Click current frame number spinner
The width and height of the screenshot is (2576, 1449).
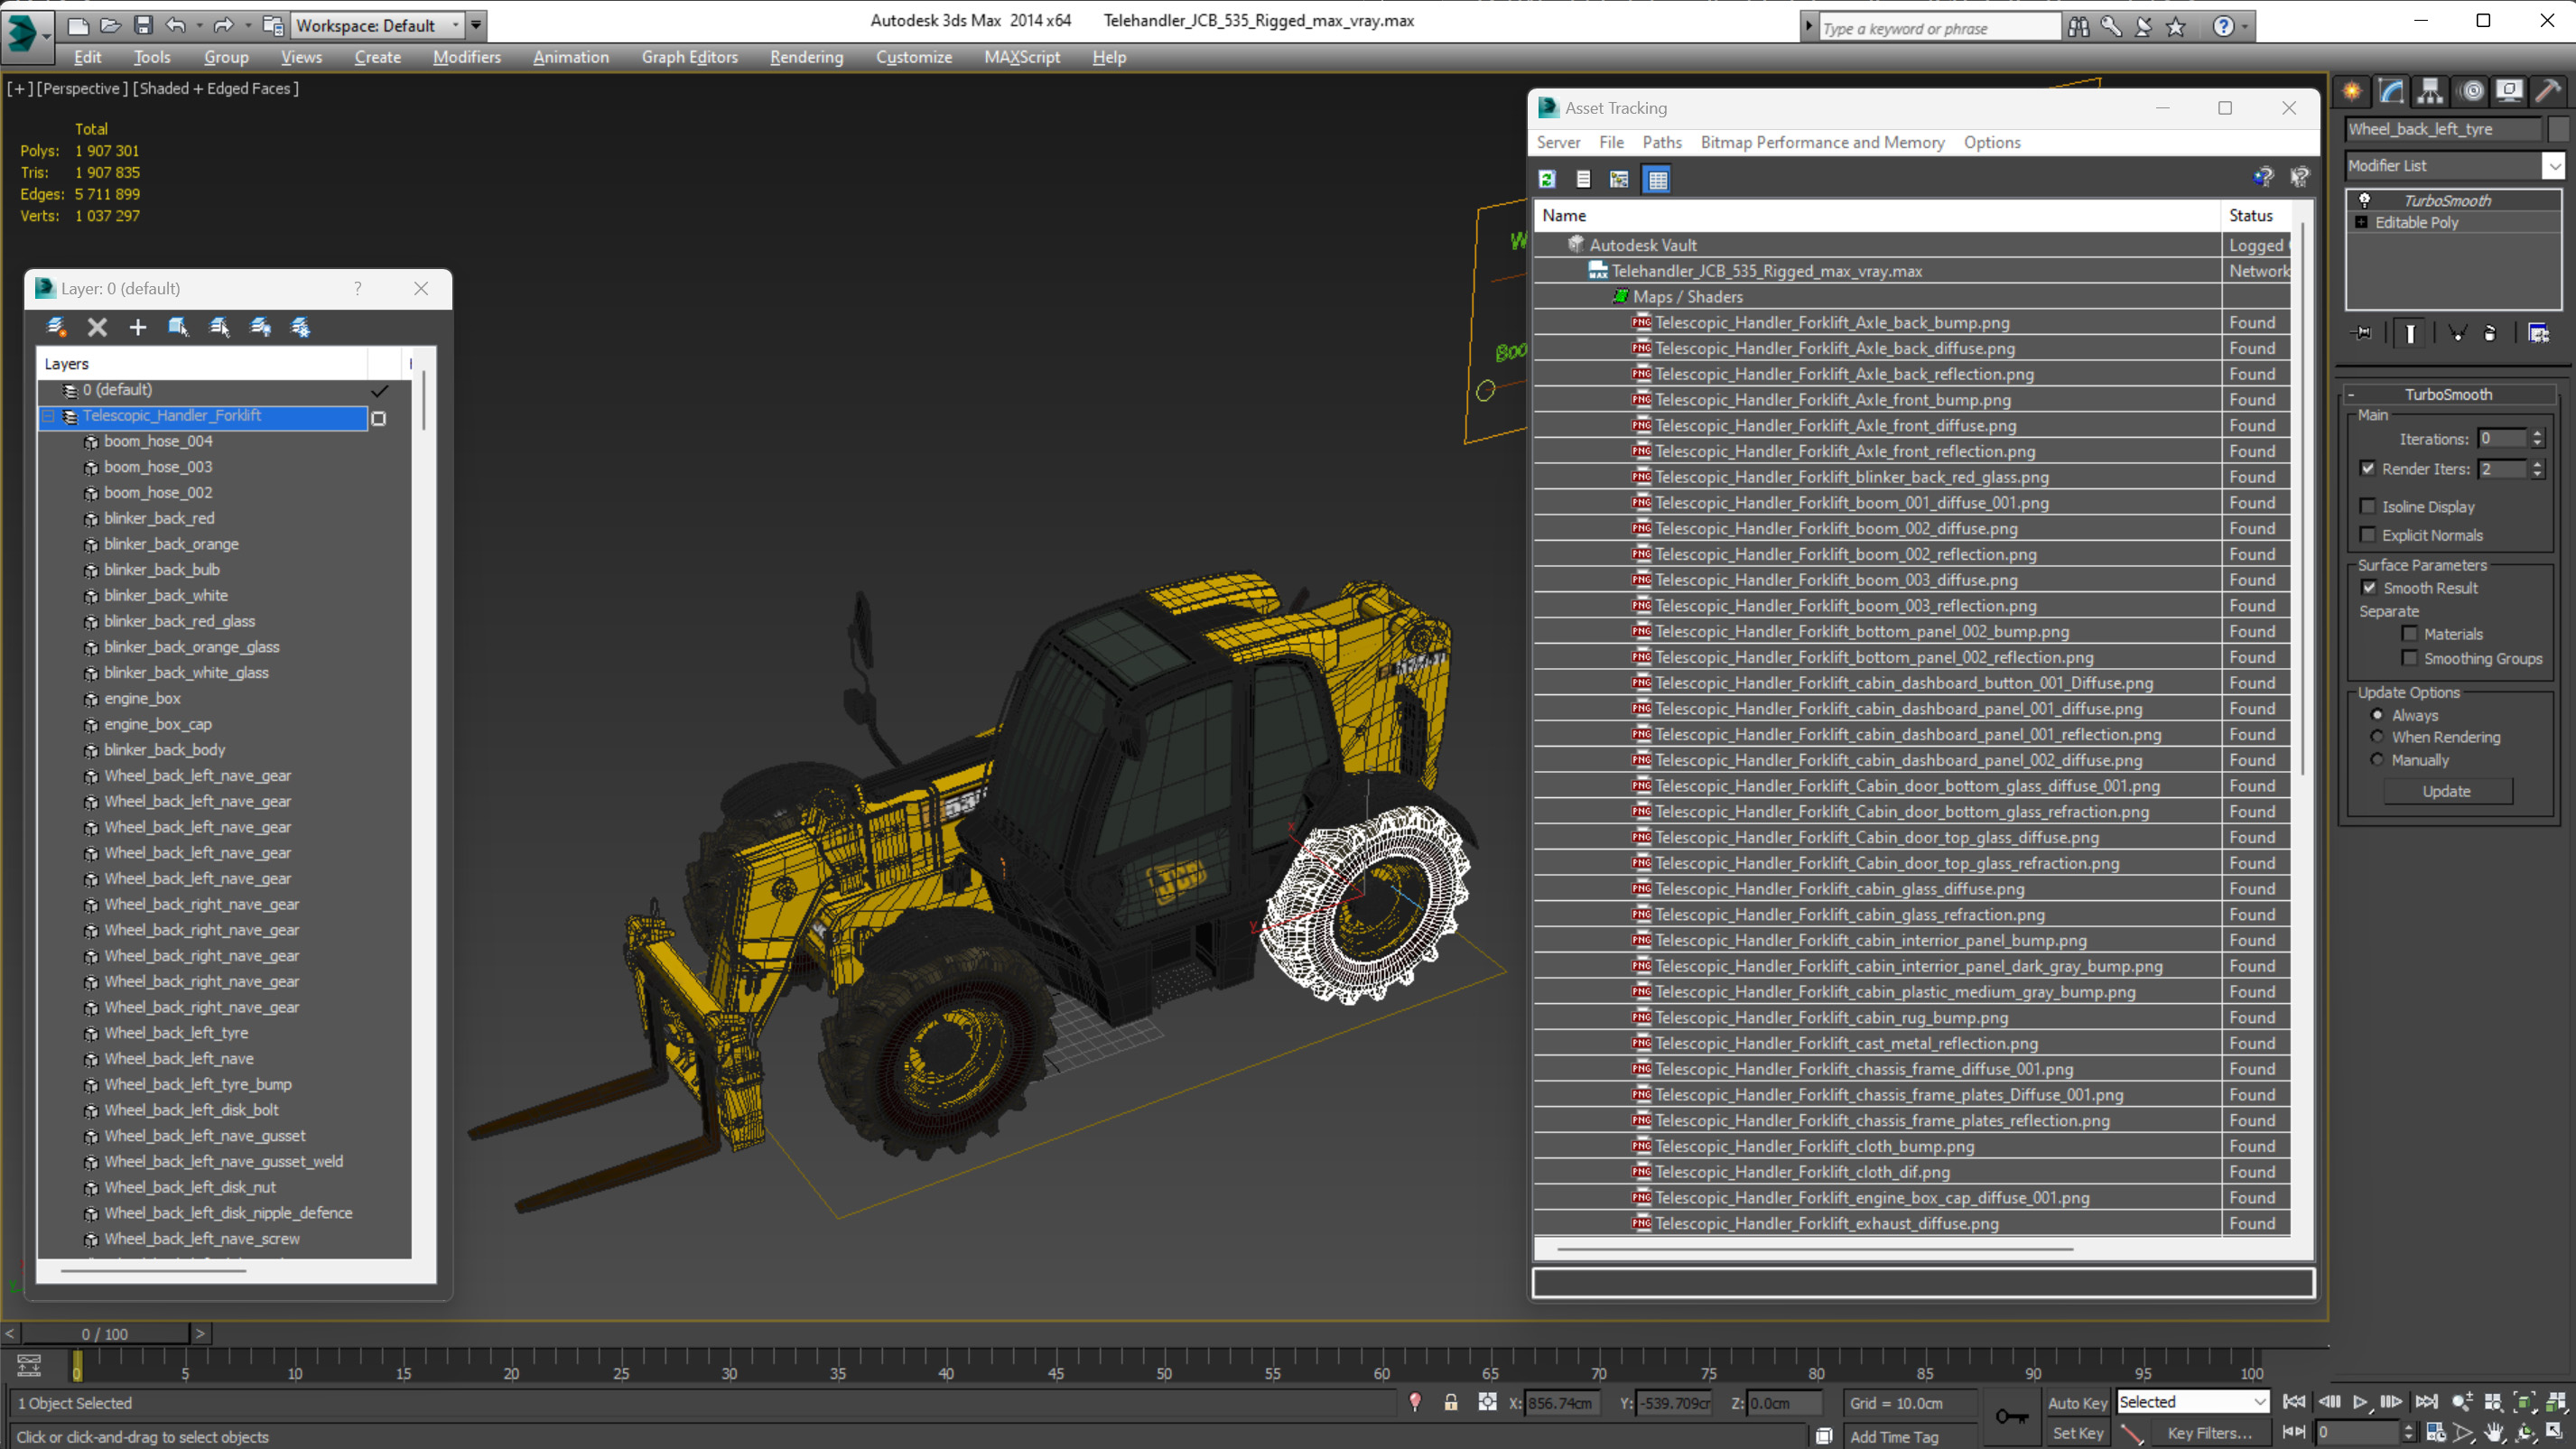tap(2408, 1433)
